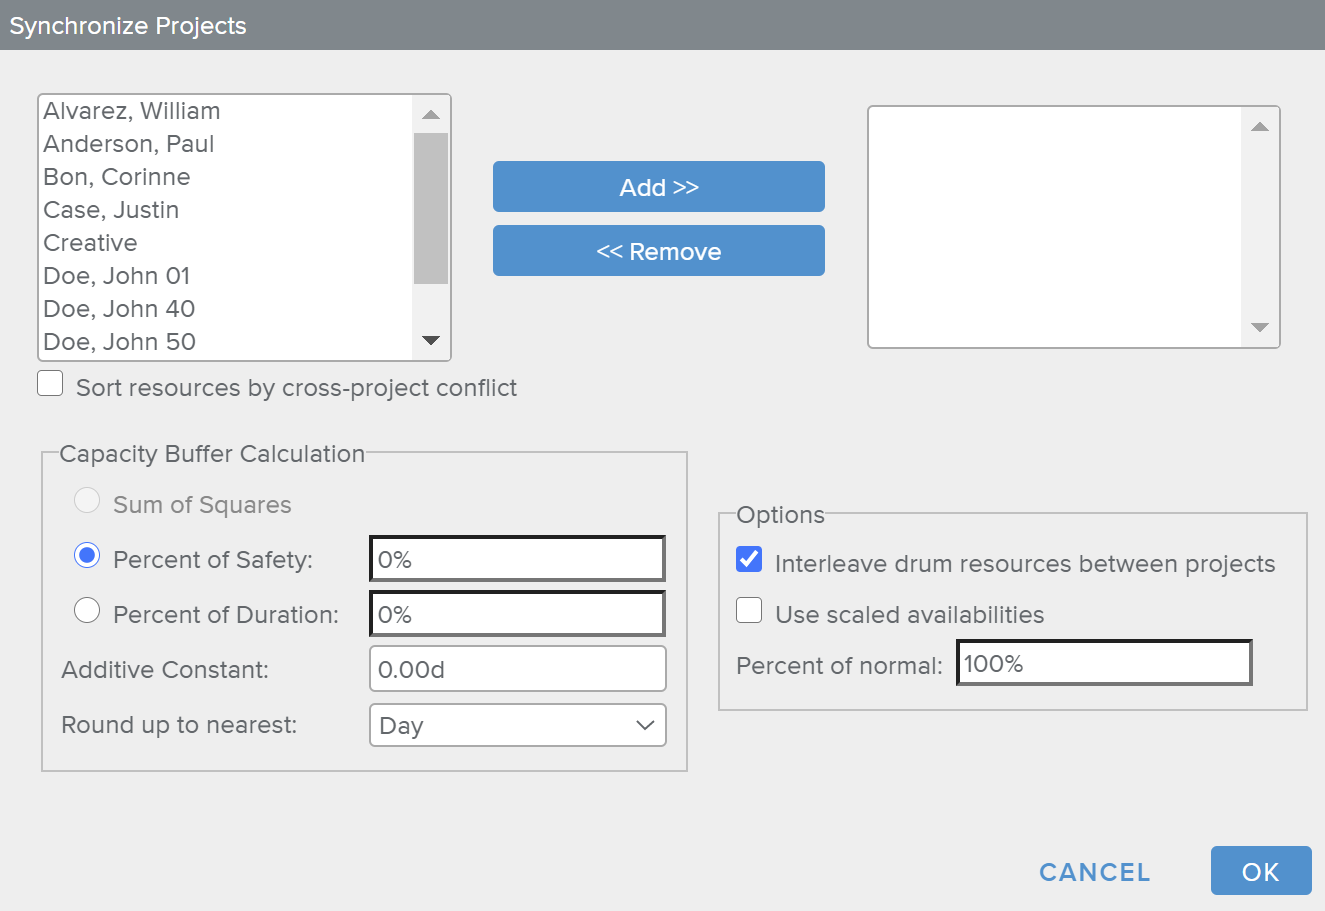The width and height of the screenshot is (1325, 911).
Task: Cancel the Synchronize Projects dialog
Action: (1094, 872)
